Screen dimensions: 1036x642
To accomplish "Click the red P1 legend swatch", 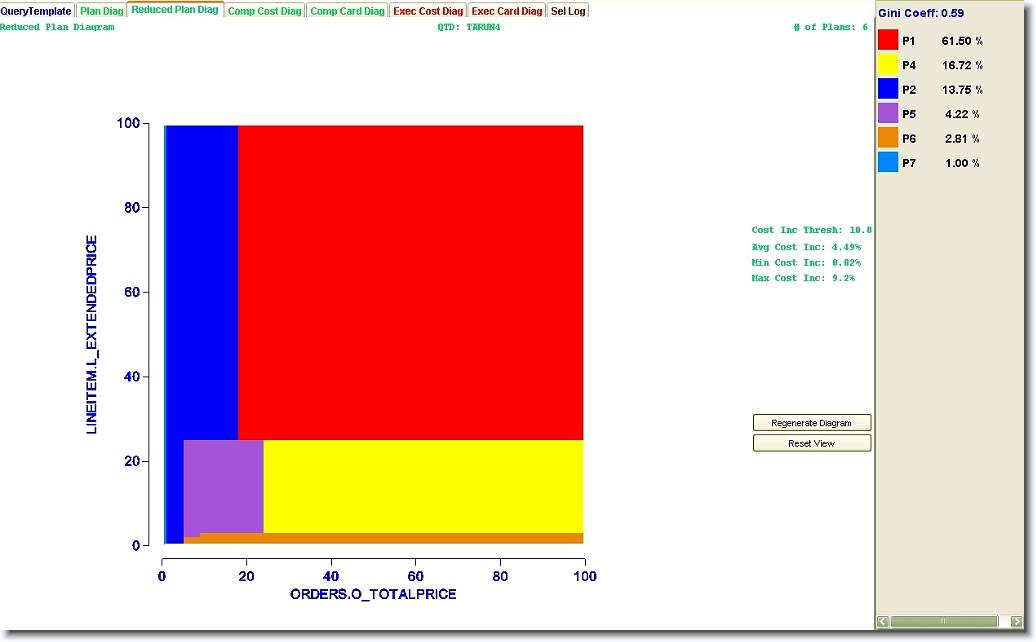I will [x=888, y=40].
